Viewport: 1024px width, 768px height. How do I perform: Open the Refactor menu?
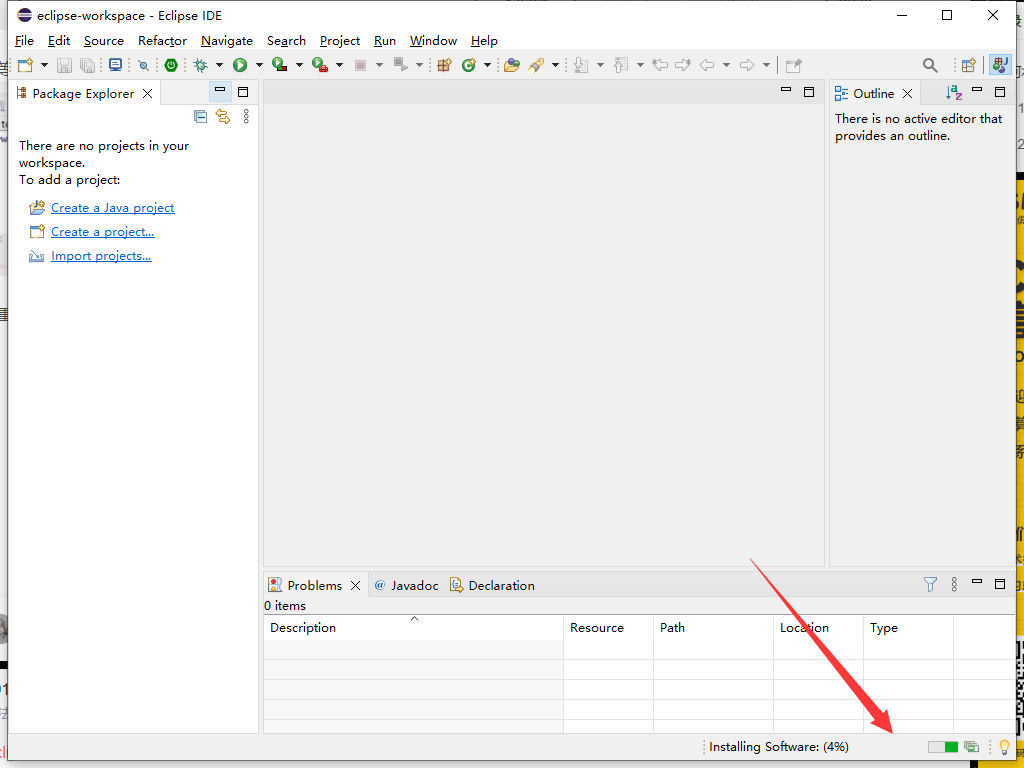point(162,40)
